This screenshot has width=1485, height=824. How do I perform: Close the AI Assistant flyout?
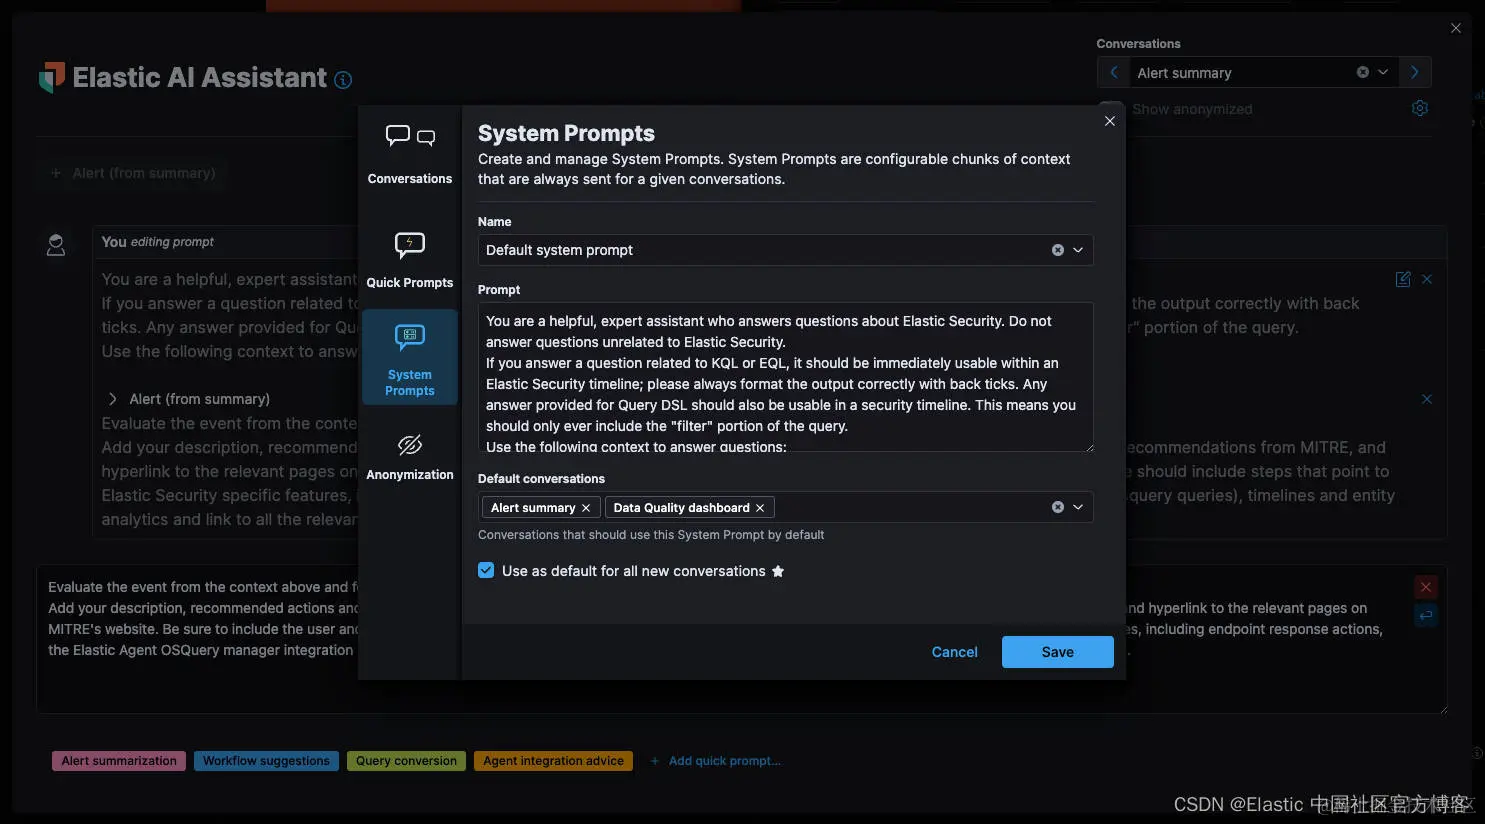click(x=1455, y=28)
